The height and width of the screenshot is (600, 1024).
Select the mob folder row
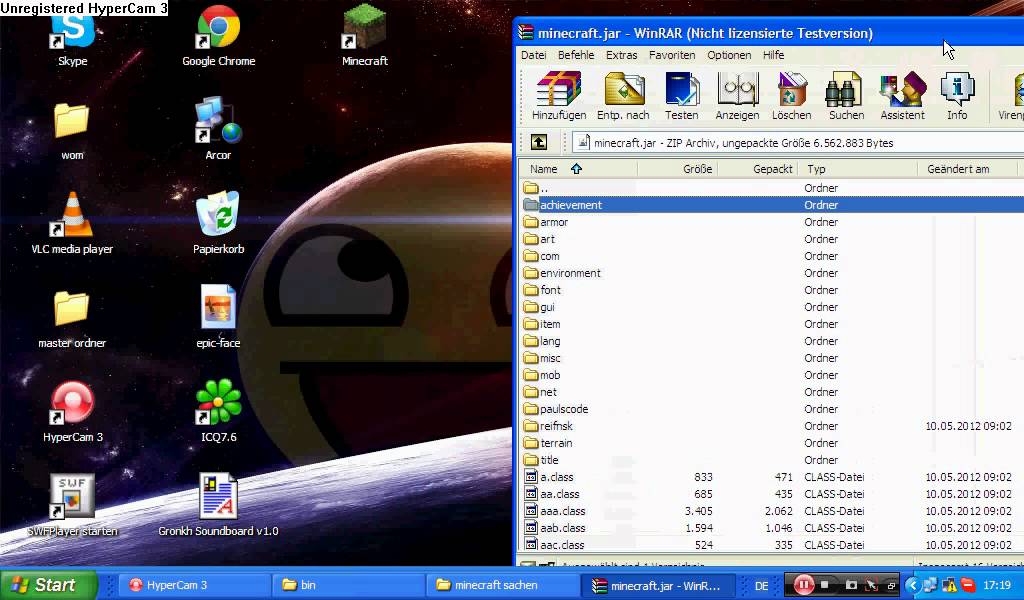[x=772, y=375]
